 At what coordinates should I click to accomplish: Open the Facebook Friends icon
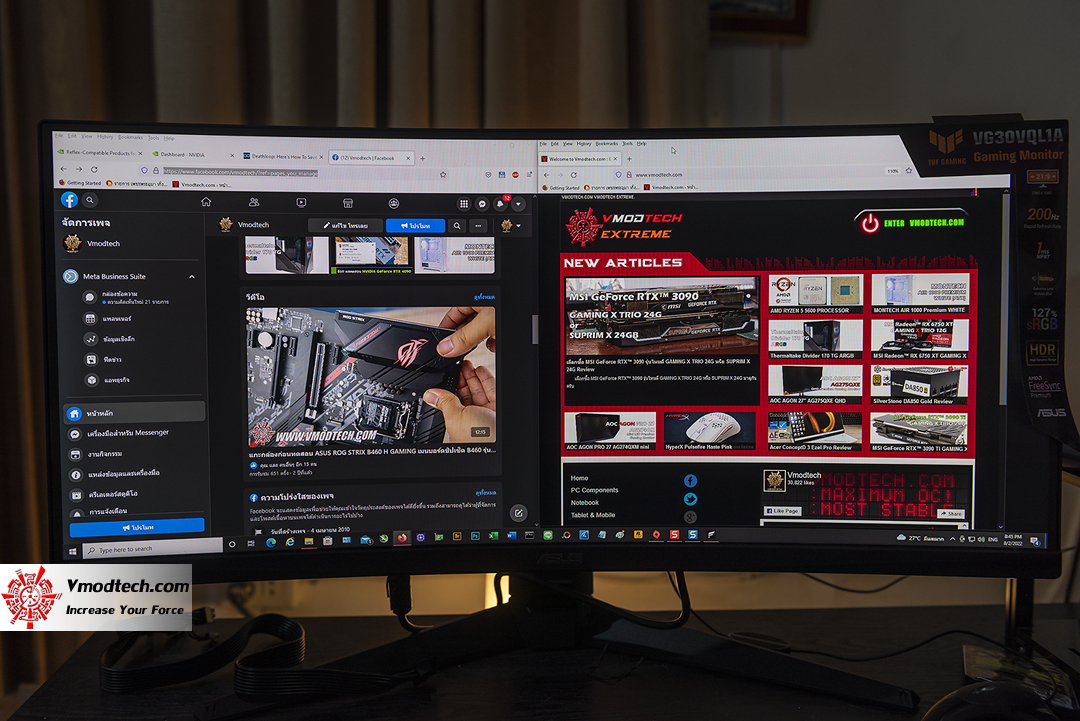[254, 202]
